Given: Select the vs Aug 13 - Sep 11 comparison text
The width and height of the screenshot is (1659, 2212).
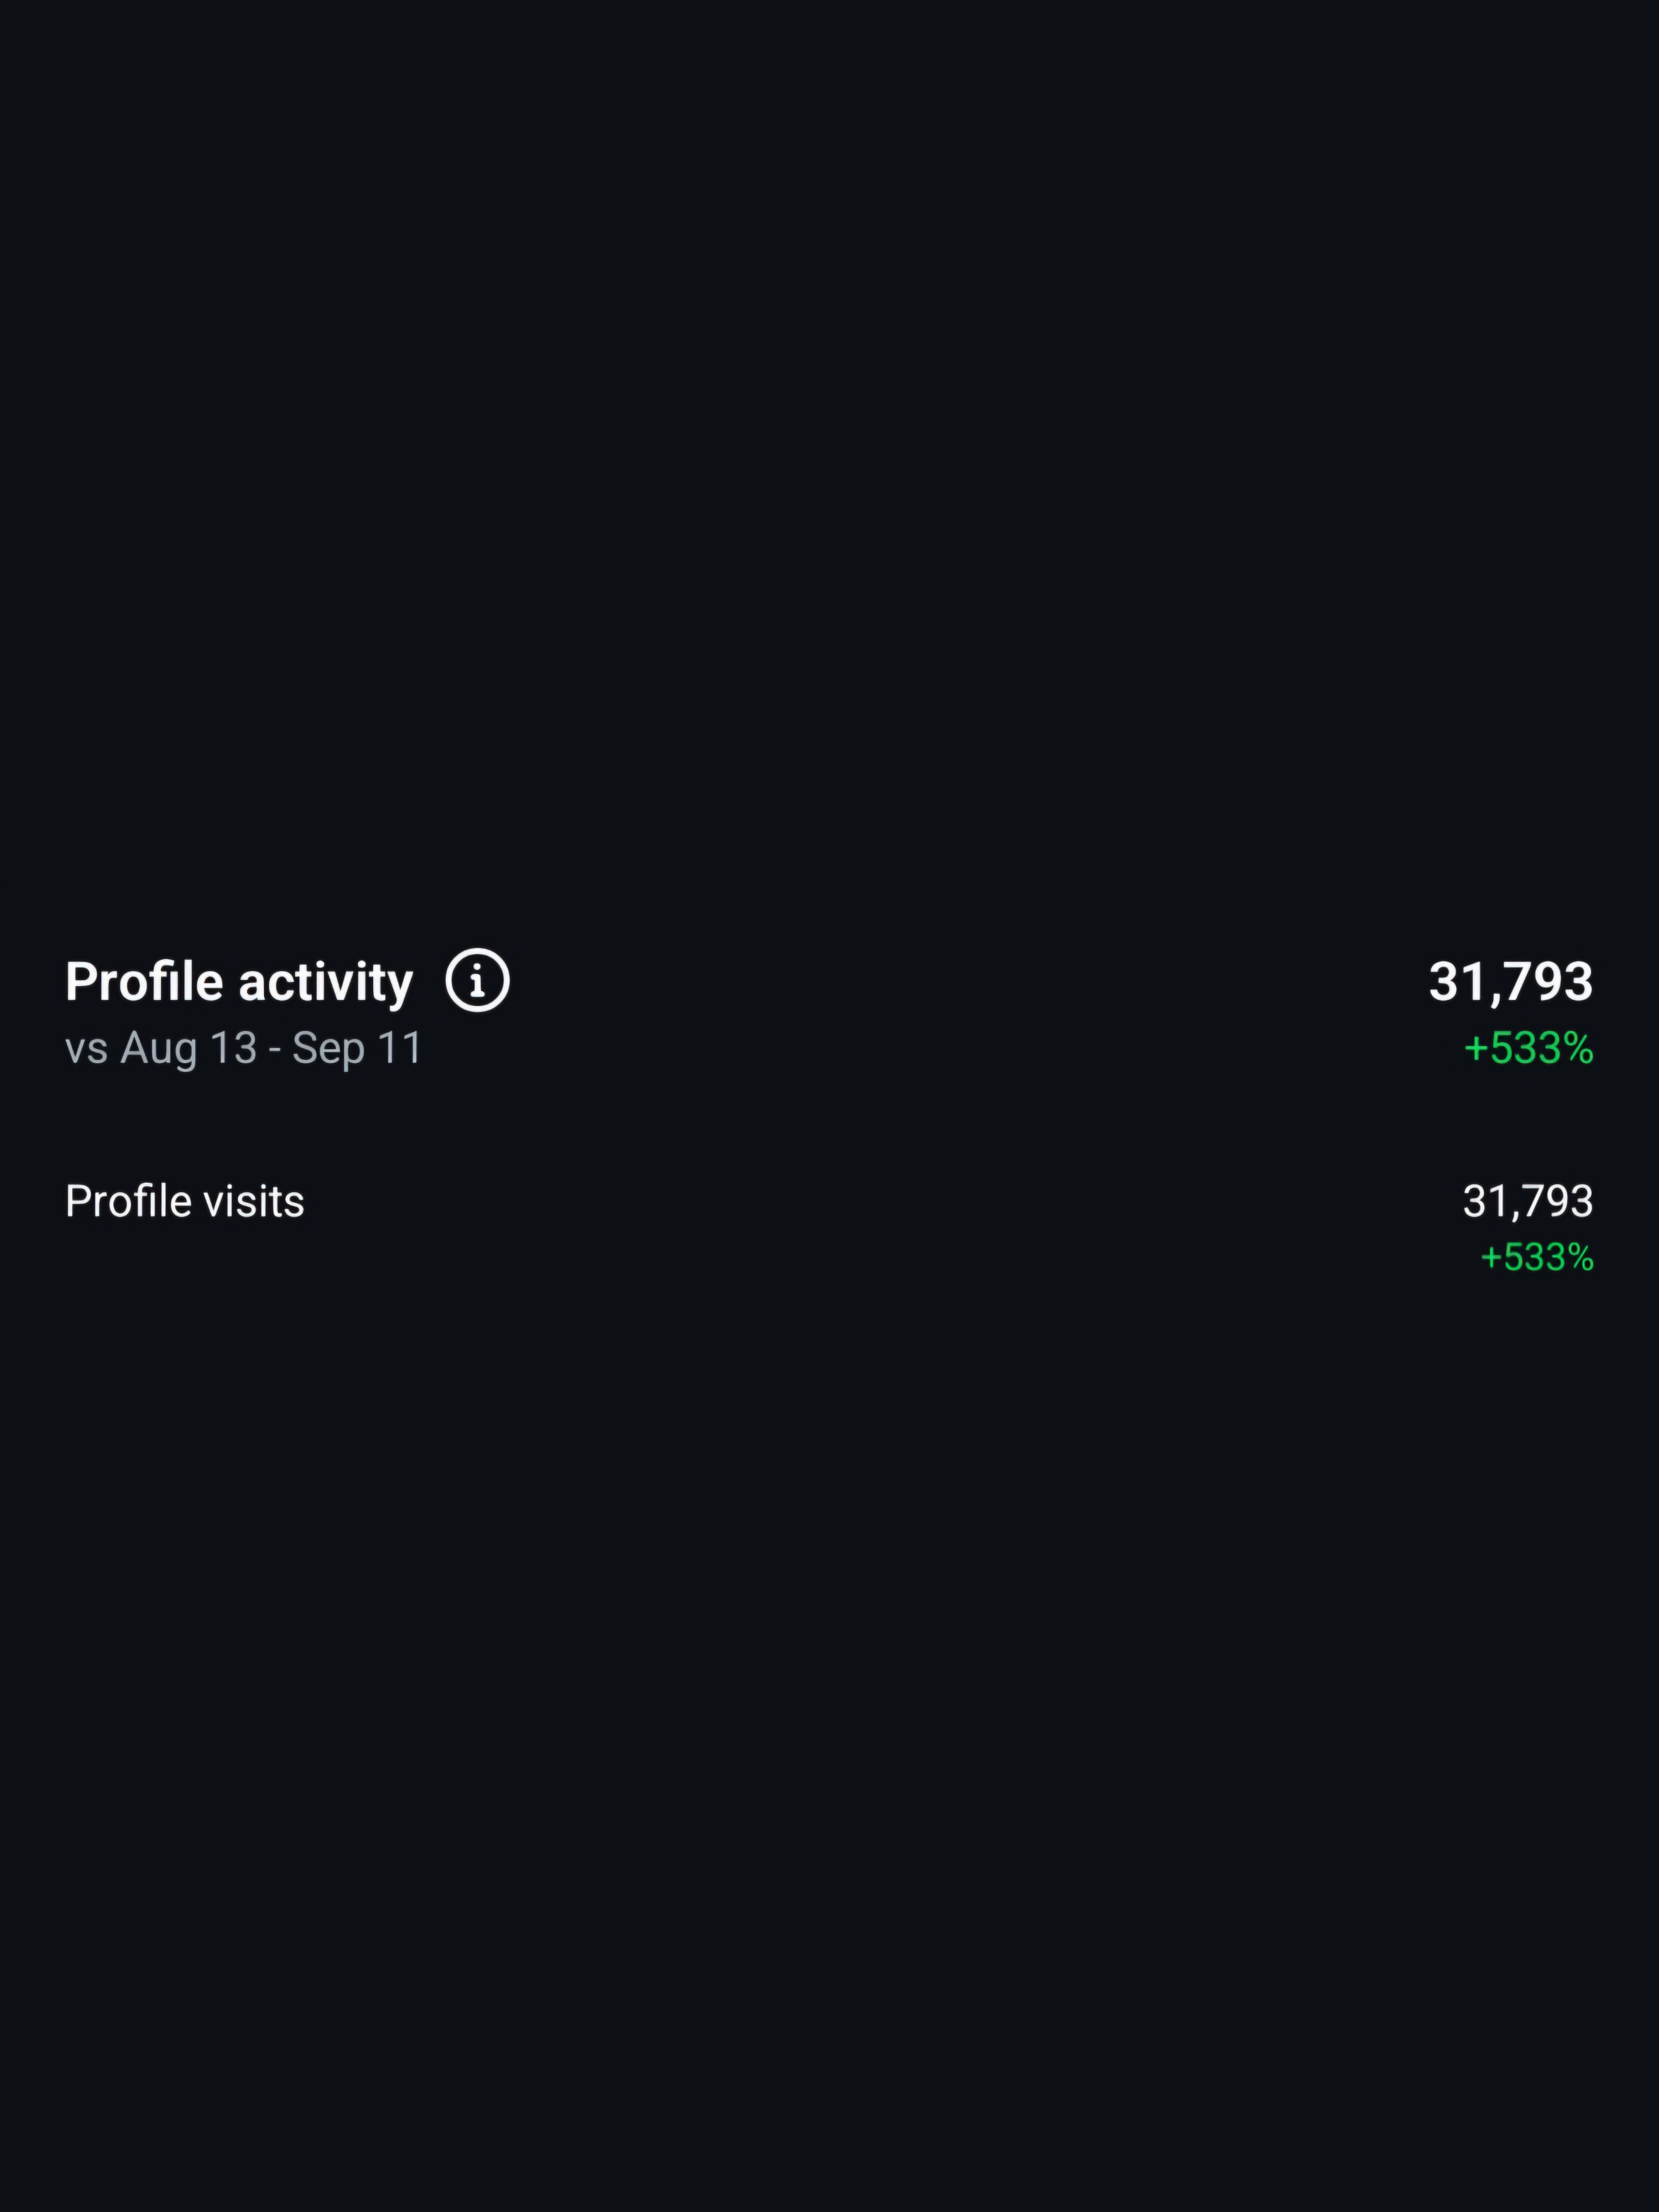Looking at the screenshot, I should click(244, 1049).
